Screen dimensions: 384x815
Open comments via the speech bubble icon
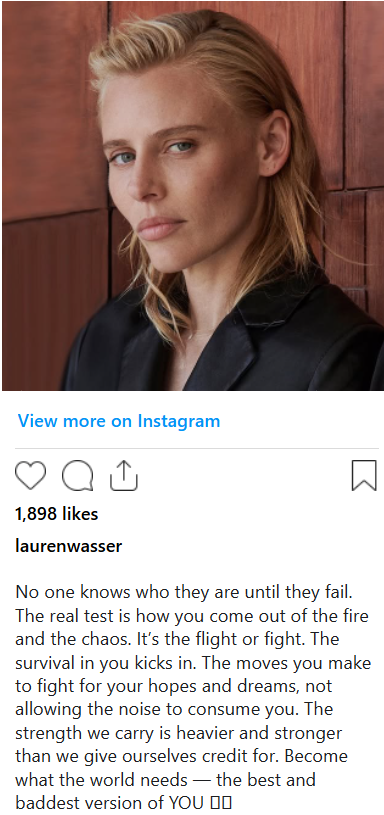(78, 476)
